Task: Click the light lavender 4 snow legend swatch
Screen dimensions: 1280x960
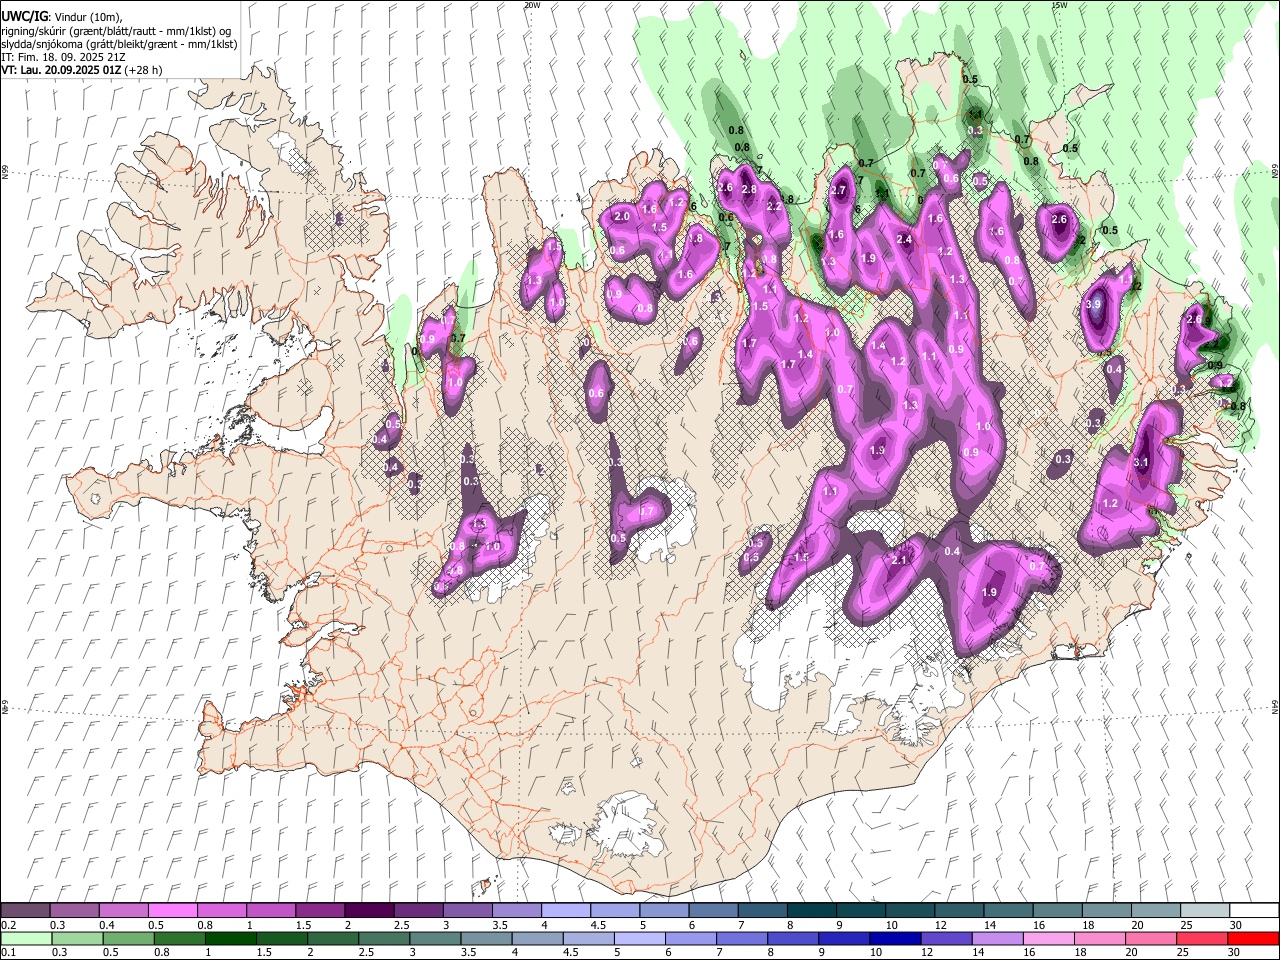Action: pos(566,910)
